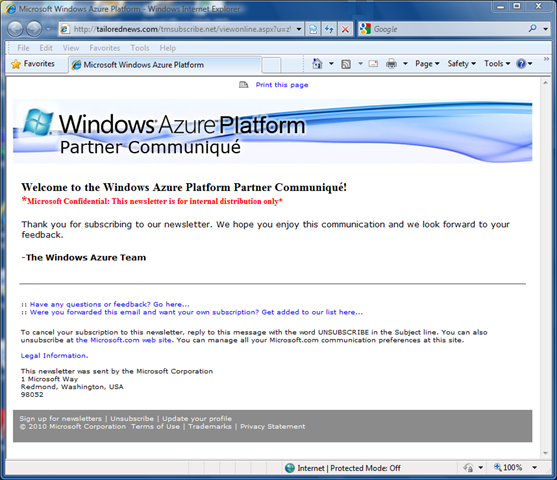Viewport: 557px width, 480px height.
Task: Open the Edit menu
Action: [x=46, y=48]
